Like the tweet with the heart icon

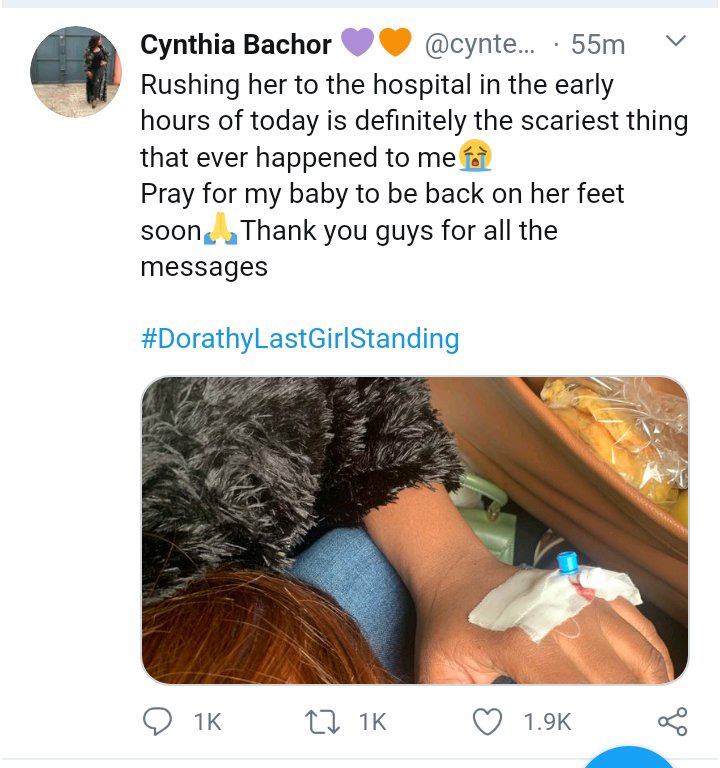point(487,722)
